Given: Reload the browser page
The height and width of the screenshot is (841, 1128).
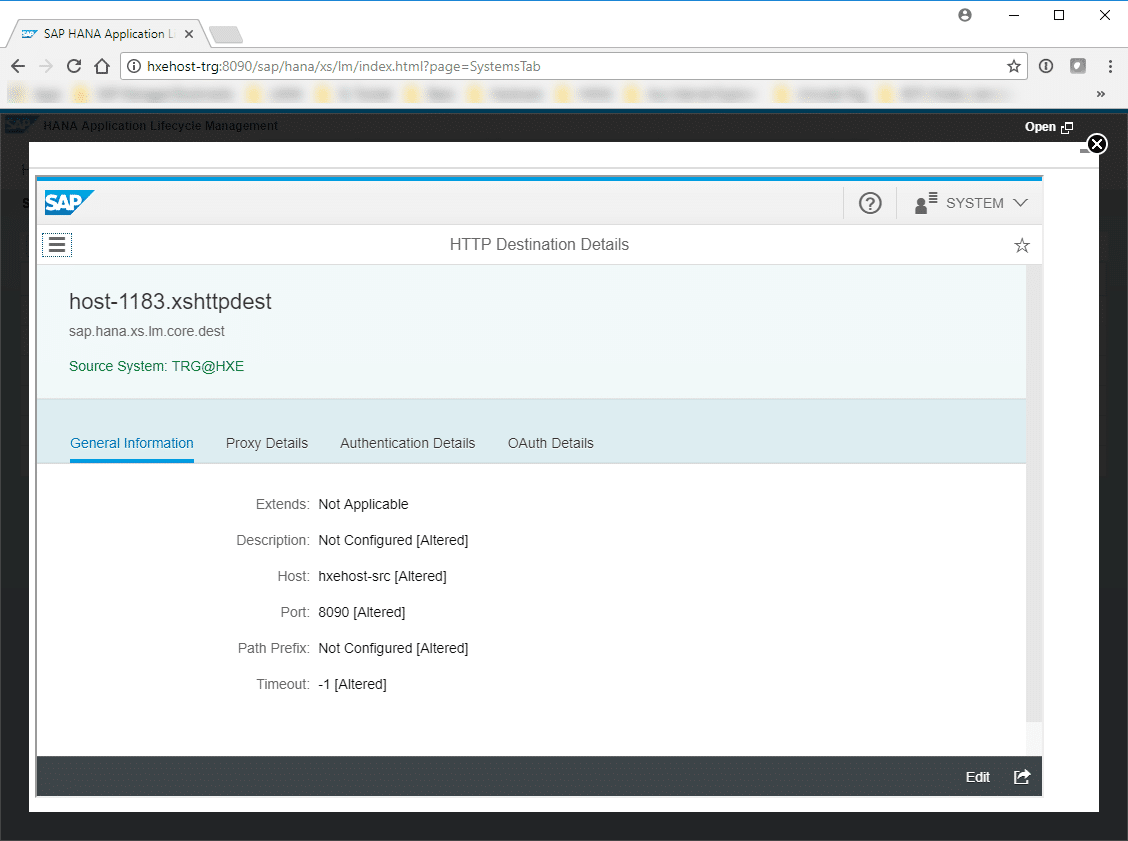Looking at the screenshot, I should [73, 66].
